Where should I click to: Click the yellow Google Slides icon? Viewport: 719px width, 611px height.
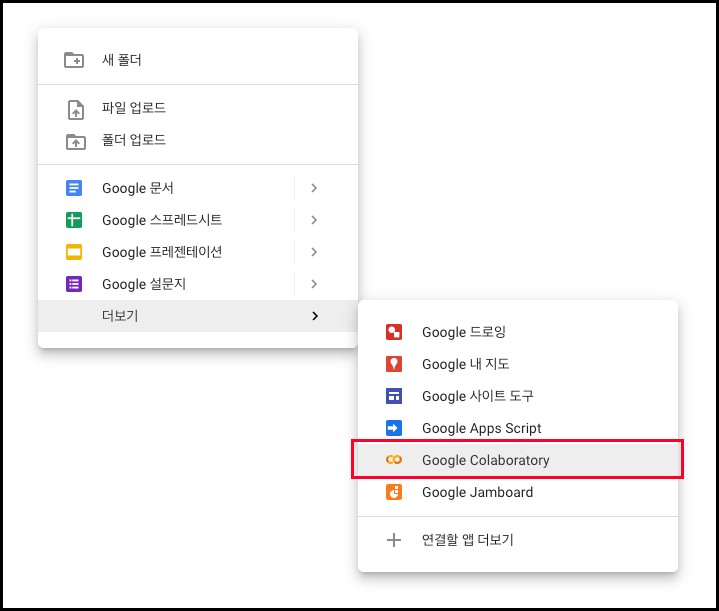[74, 252]
